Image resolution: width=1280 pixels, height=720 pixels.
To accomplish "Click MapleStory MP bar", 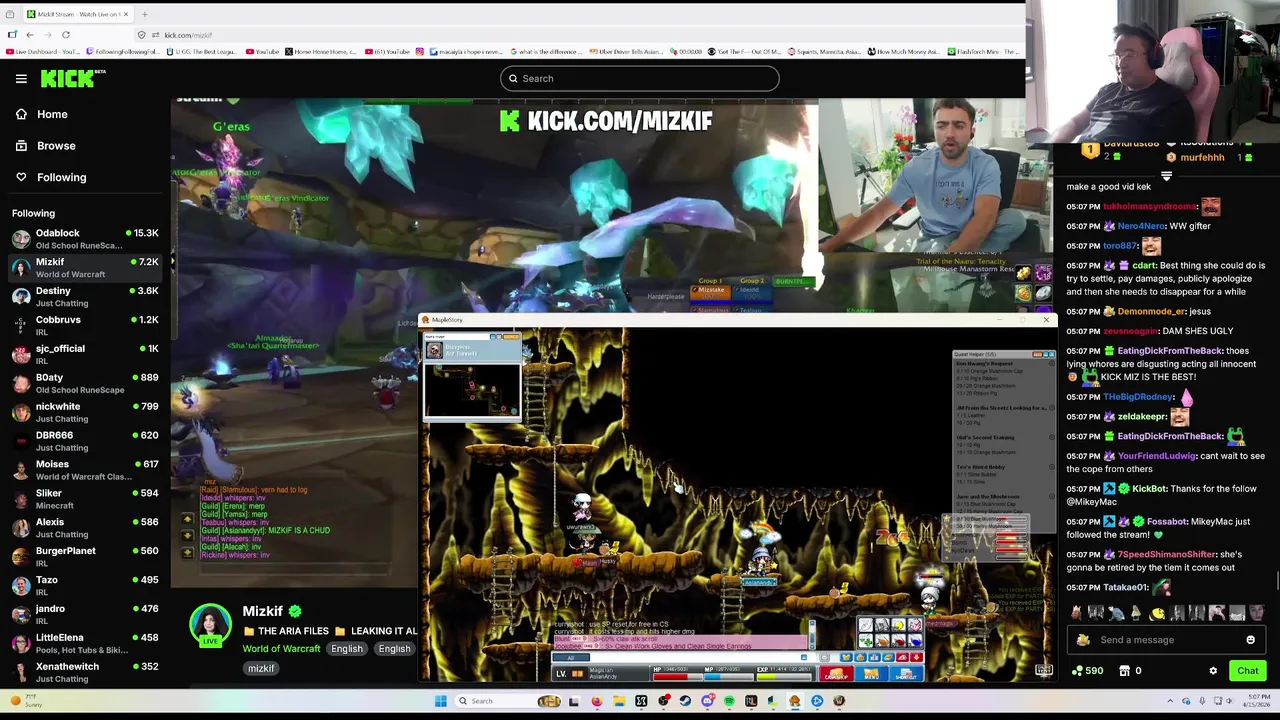I will click(729, 677).
